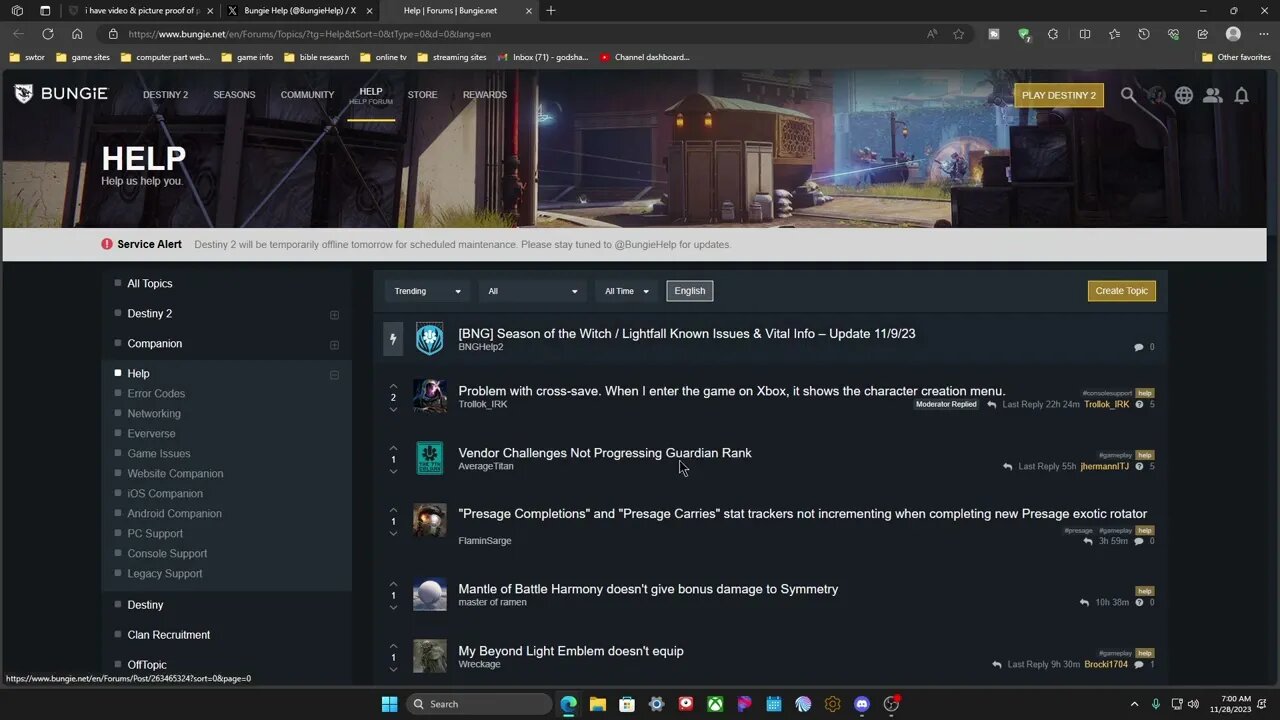Open Trollok_IRK avatar thumbnail
The image size is (1280, 720).
tap(430, 396)
